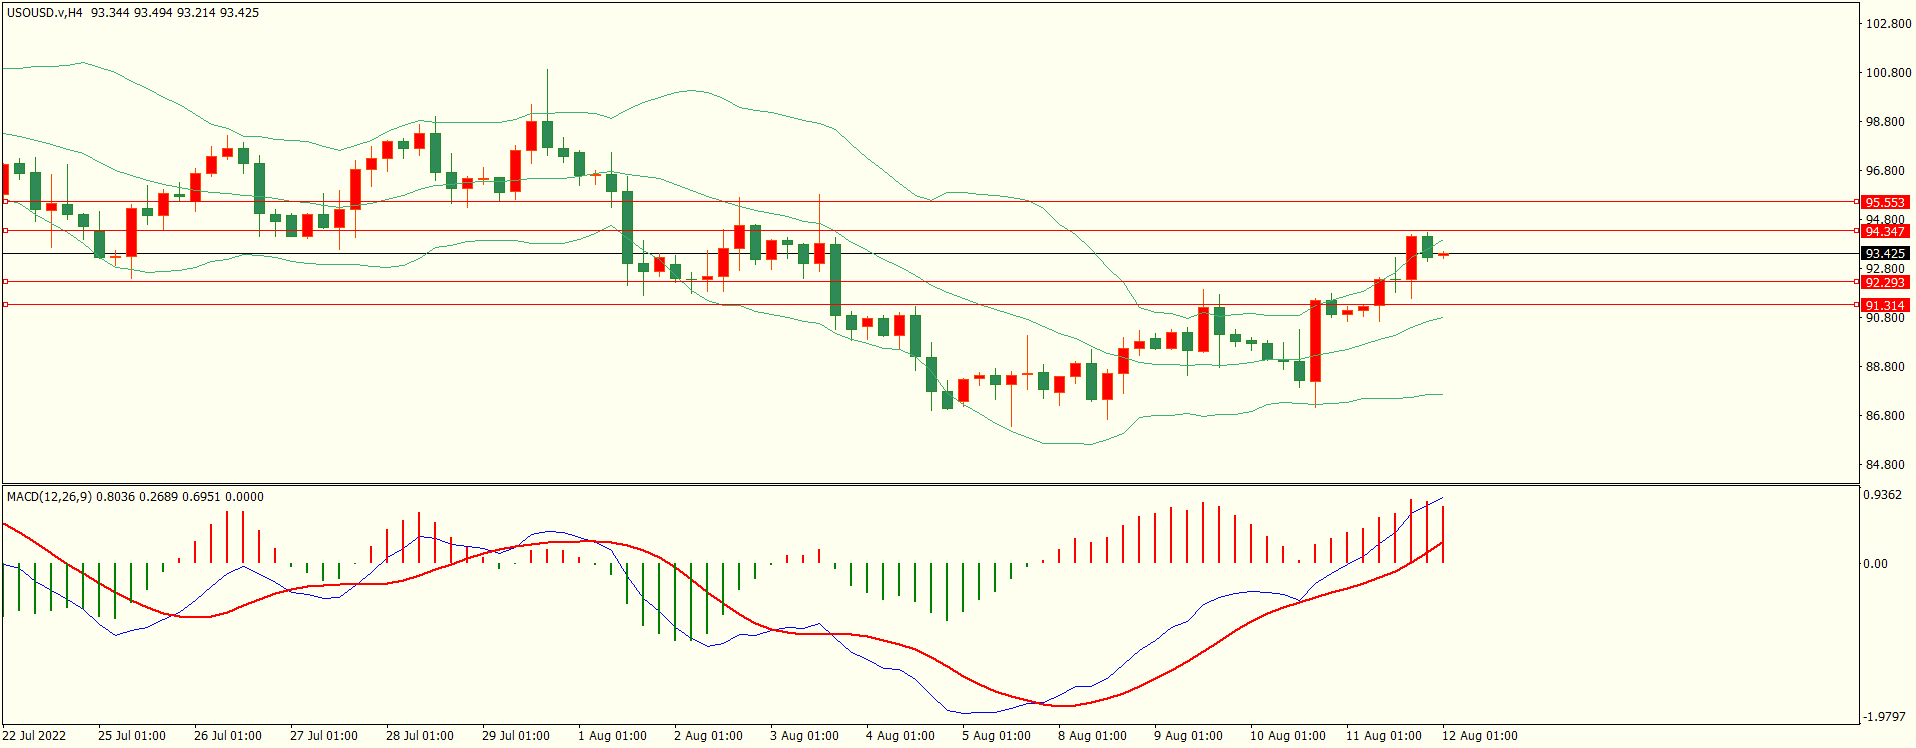Select the 92.293 price level label
This screenshot has width=1916, height=748.
pos(1885,283)
